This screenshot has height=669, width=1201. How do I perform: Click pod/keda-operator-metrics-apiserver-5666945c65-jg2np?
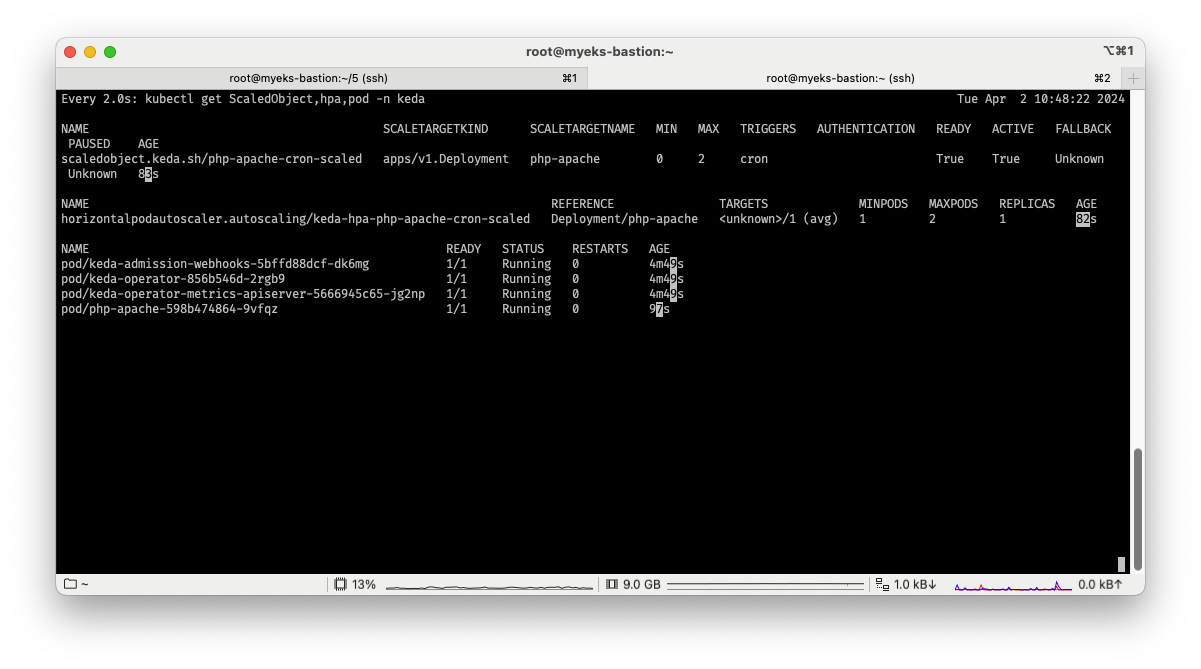tap(243, 294)
